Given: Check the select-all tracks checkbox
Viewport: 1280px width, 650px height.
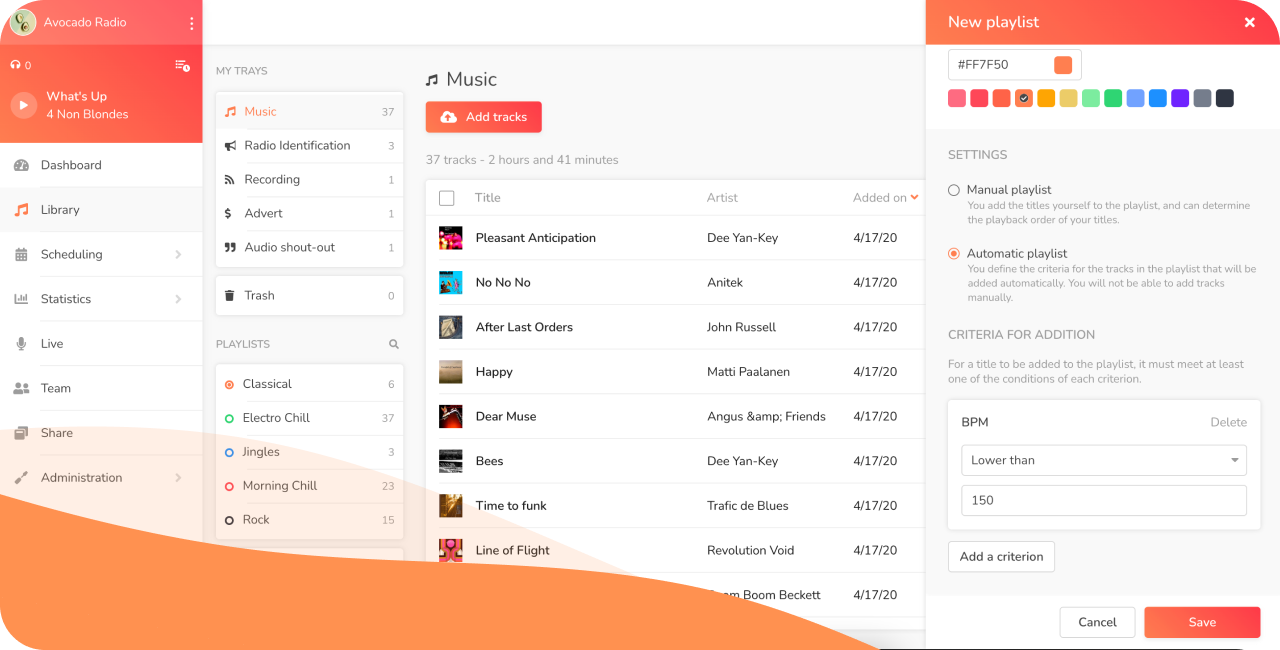Looking at the screenshot, I should click(447, 198).
